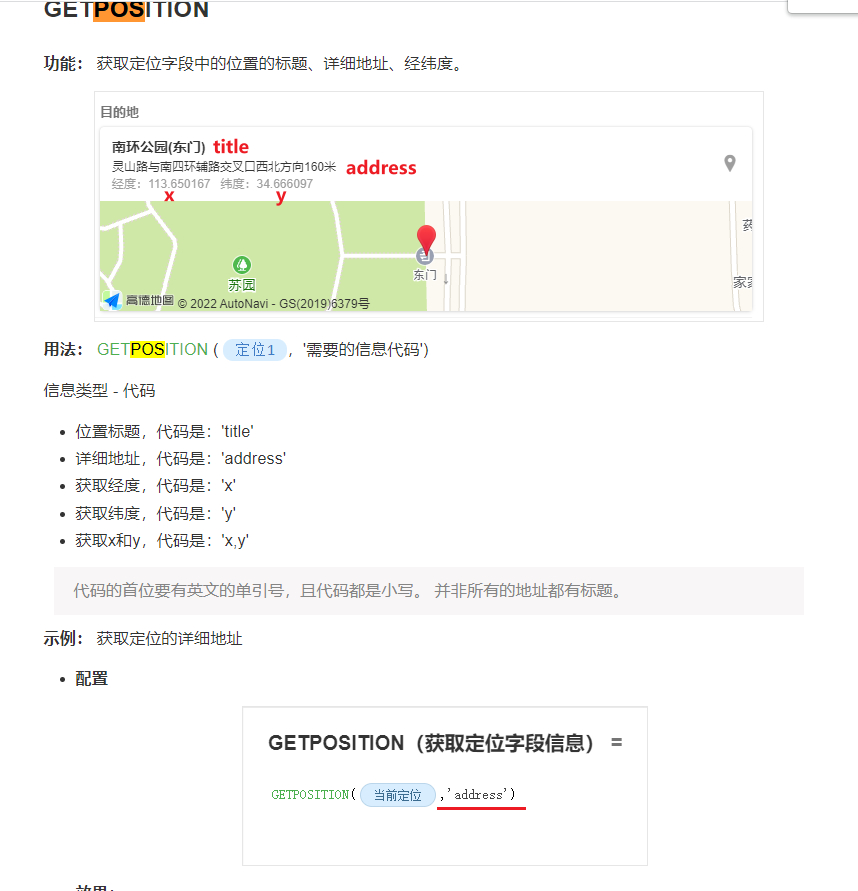Click bullet item 详细地址，代码是：'address'

pos(181,459)
